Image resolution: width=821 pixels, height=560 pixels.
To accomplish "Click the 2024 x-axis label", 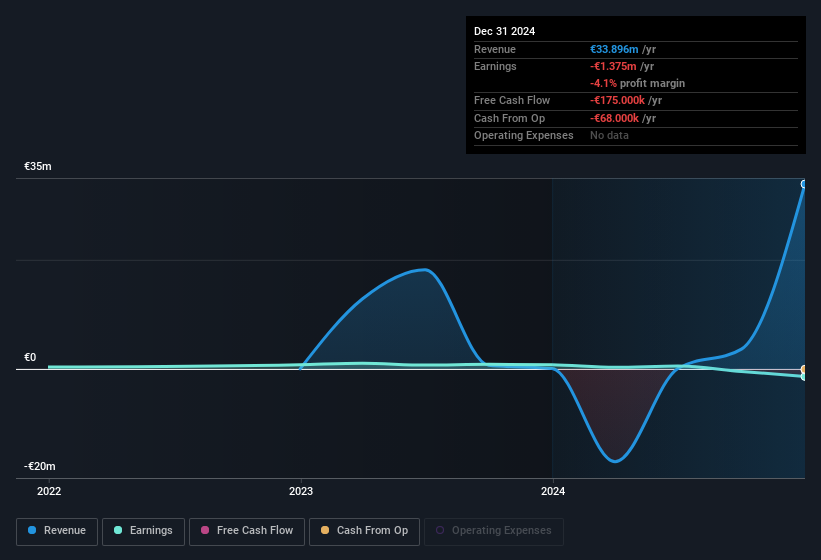I will tap(553, 491).
